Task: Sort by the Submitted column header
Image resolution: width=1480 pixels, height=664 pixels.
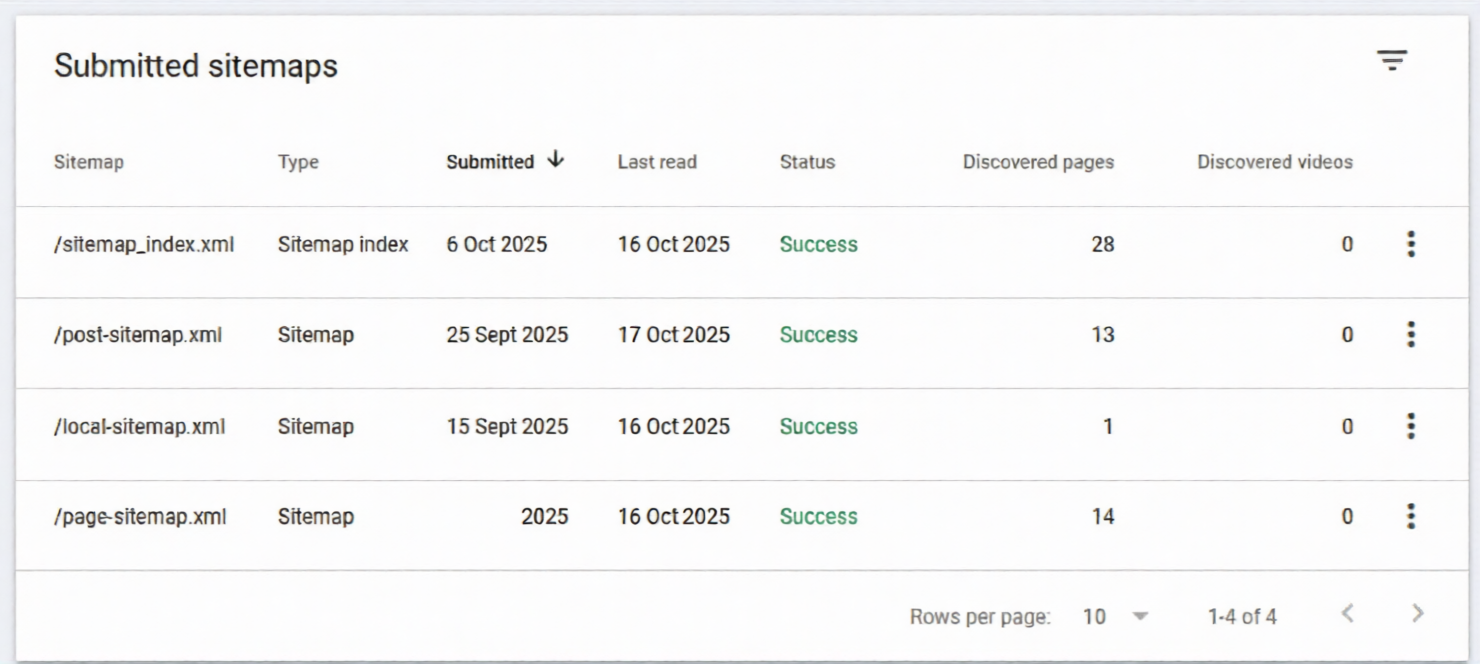Action: 490,162
